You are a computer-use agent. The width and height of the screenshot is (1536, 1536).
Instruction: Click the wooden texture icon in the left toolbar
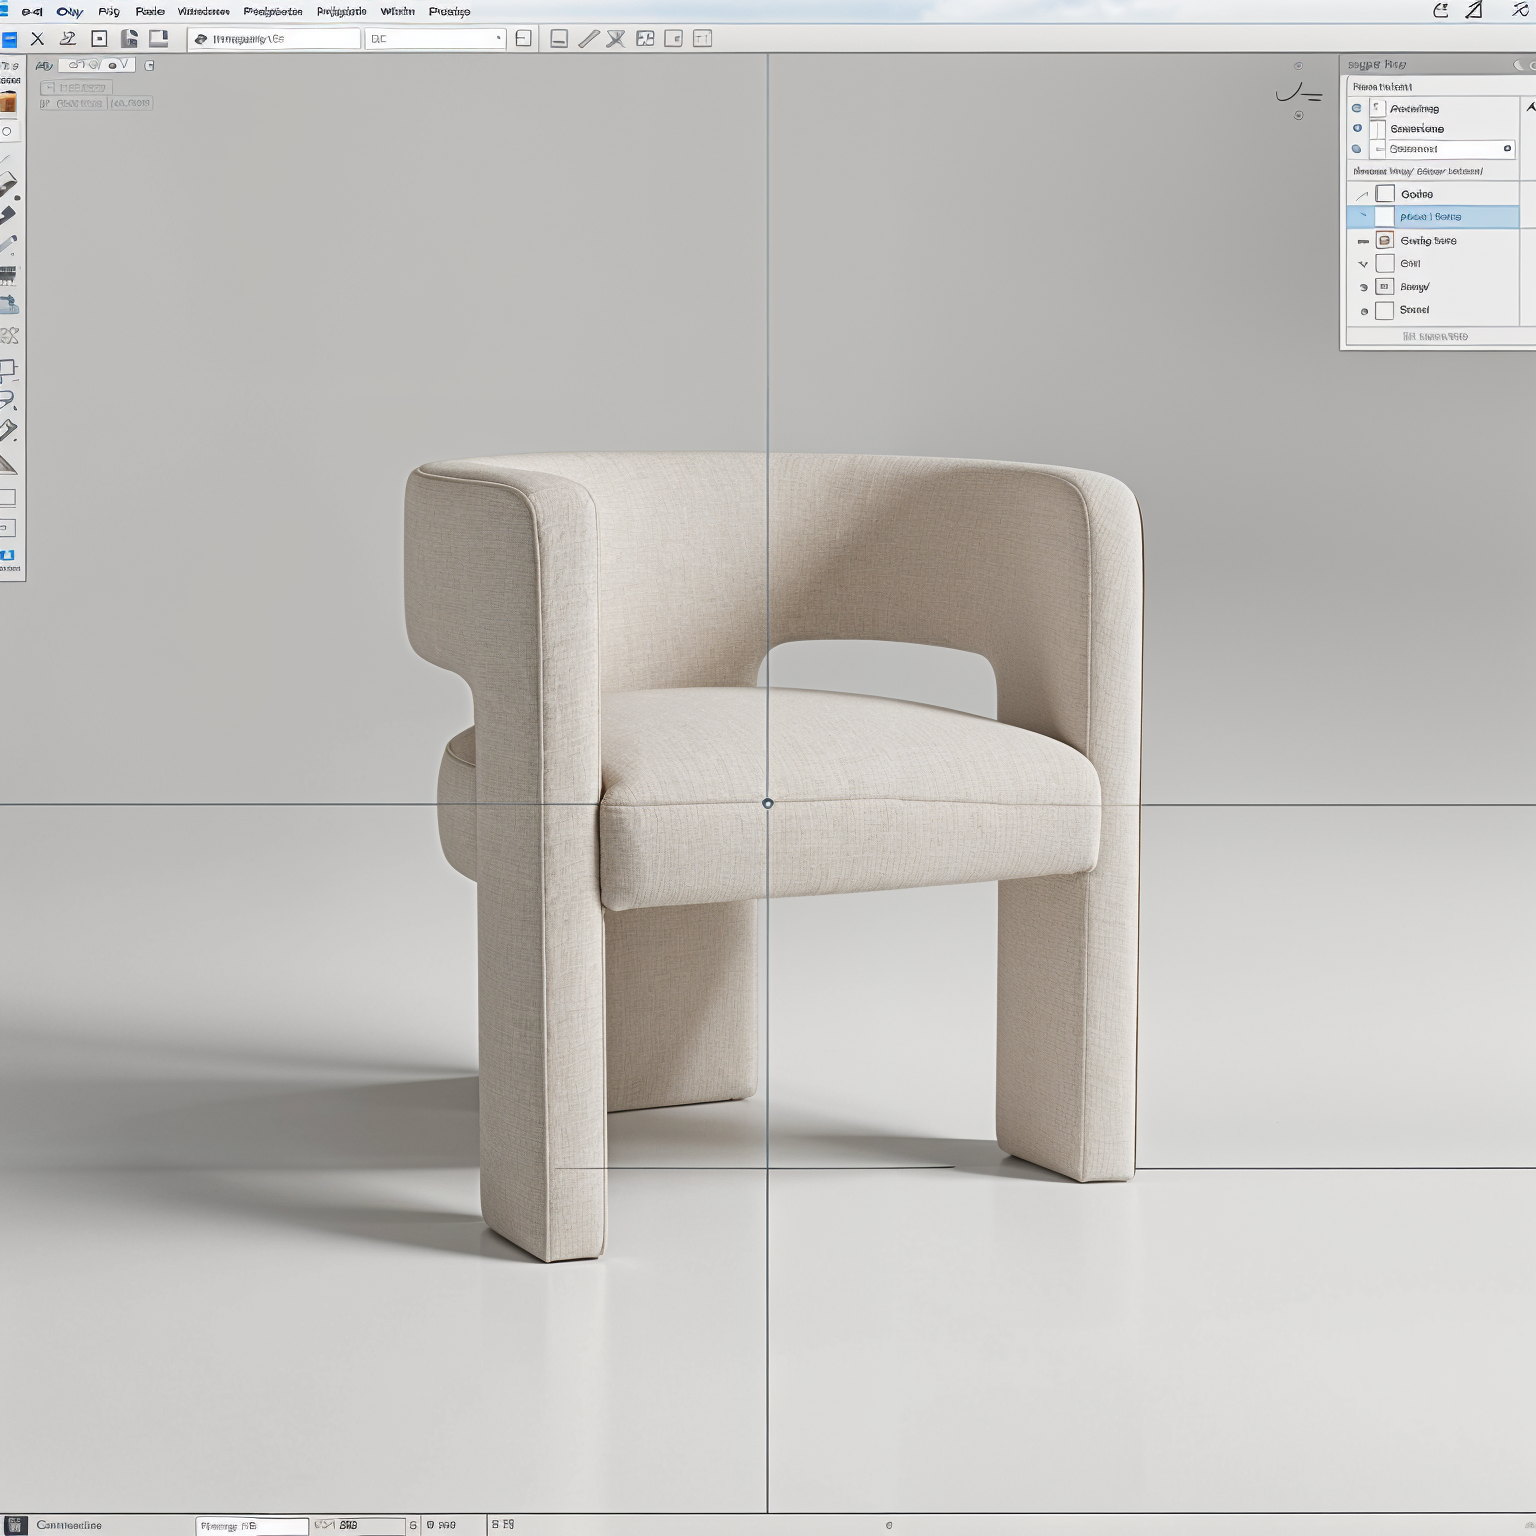(x=8, y=102)
